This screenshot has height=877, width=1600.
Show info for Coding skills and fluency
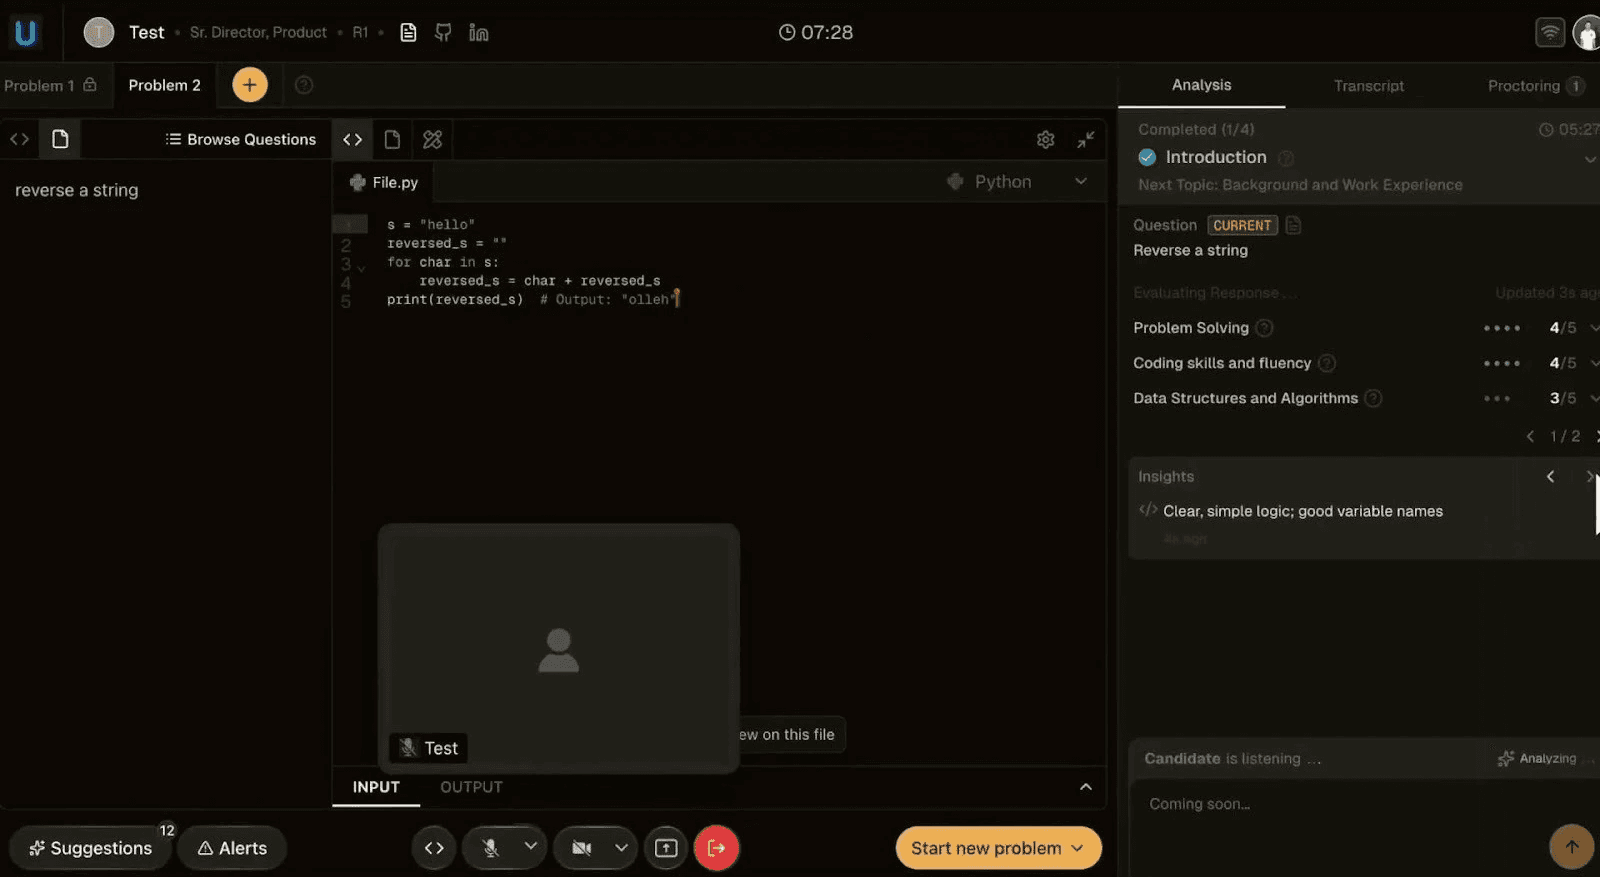point(1327,363)
